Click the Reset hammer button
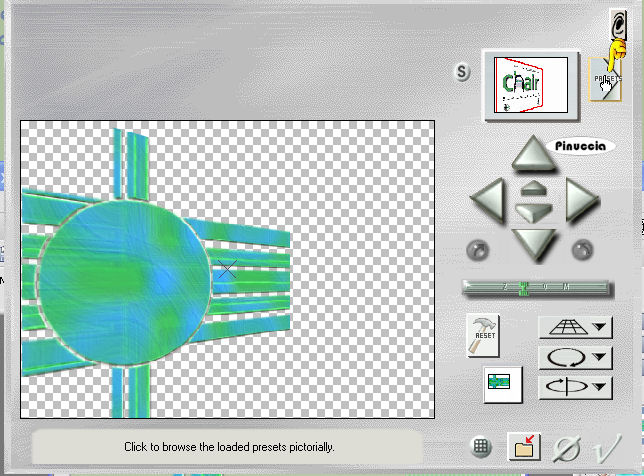This screenshot has width=644, height=476. point(483,336)
